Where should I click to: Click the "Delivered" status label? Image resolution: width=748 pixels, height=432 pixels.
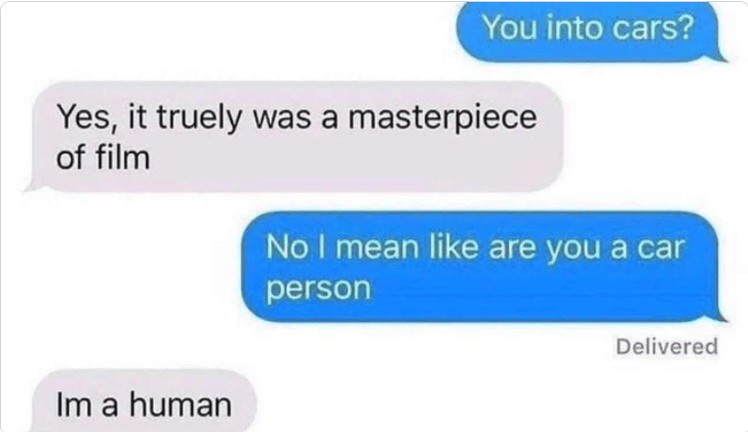click(666, 346)
